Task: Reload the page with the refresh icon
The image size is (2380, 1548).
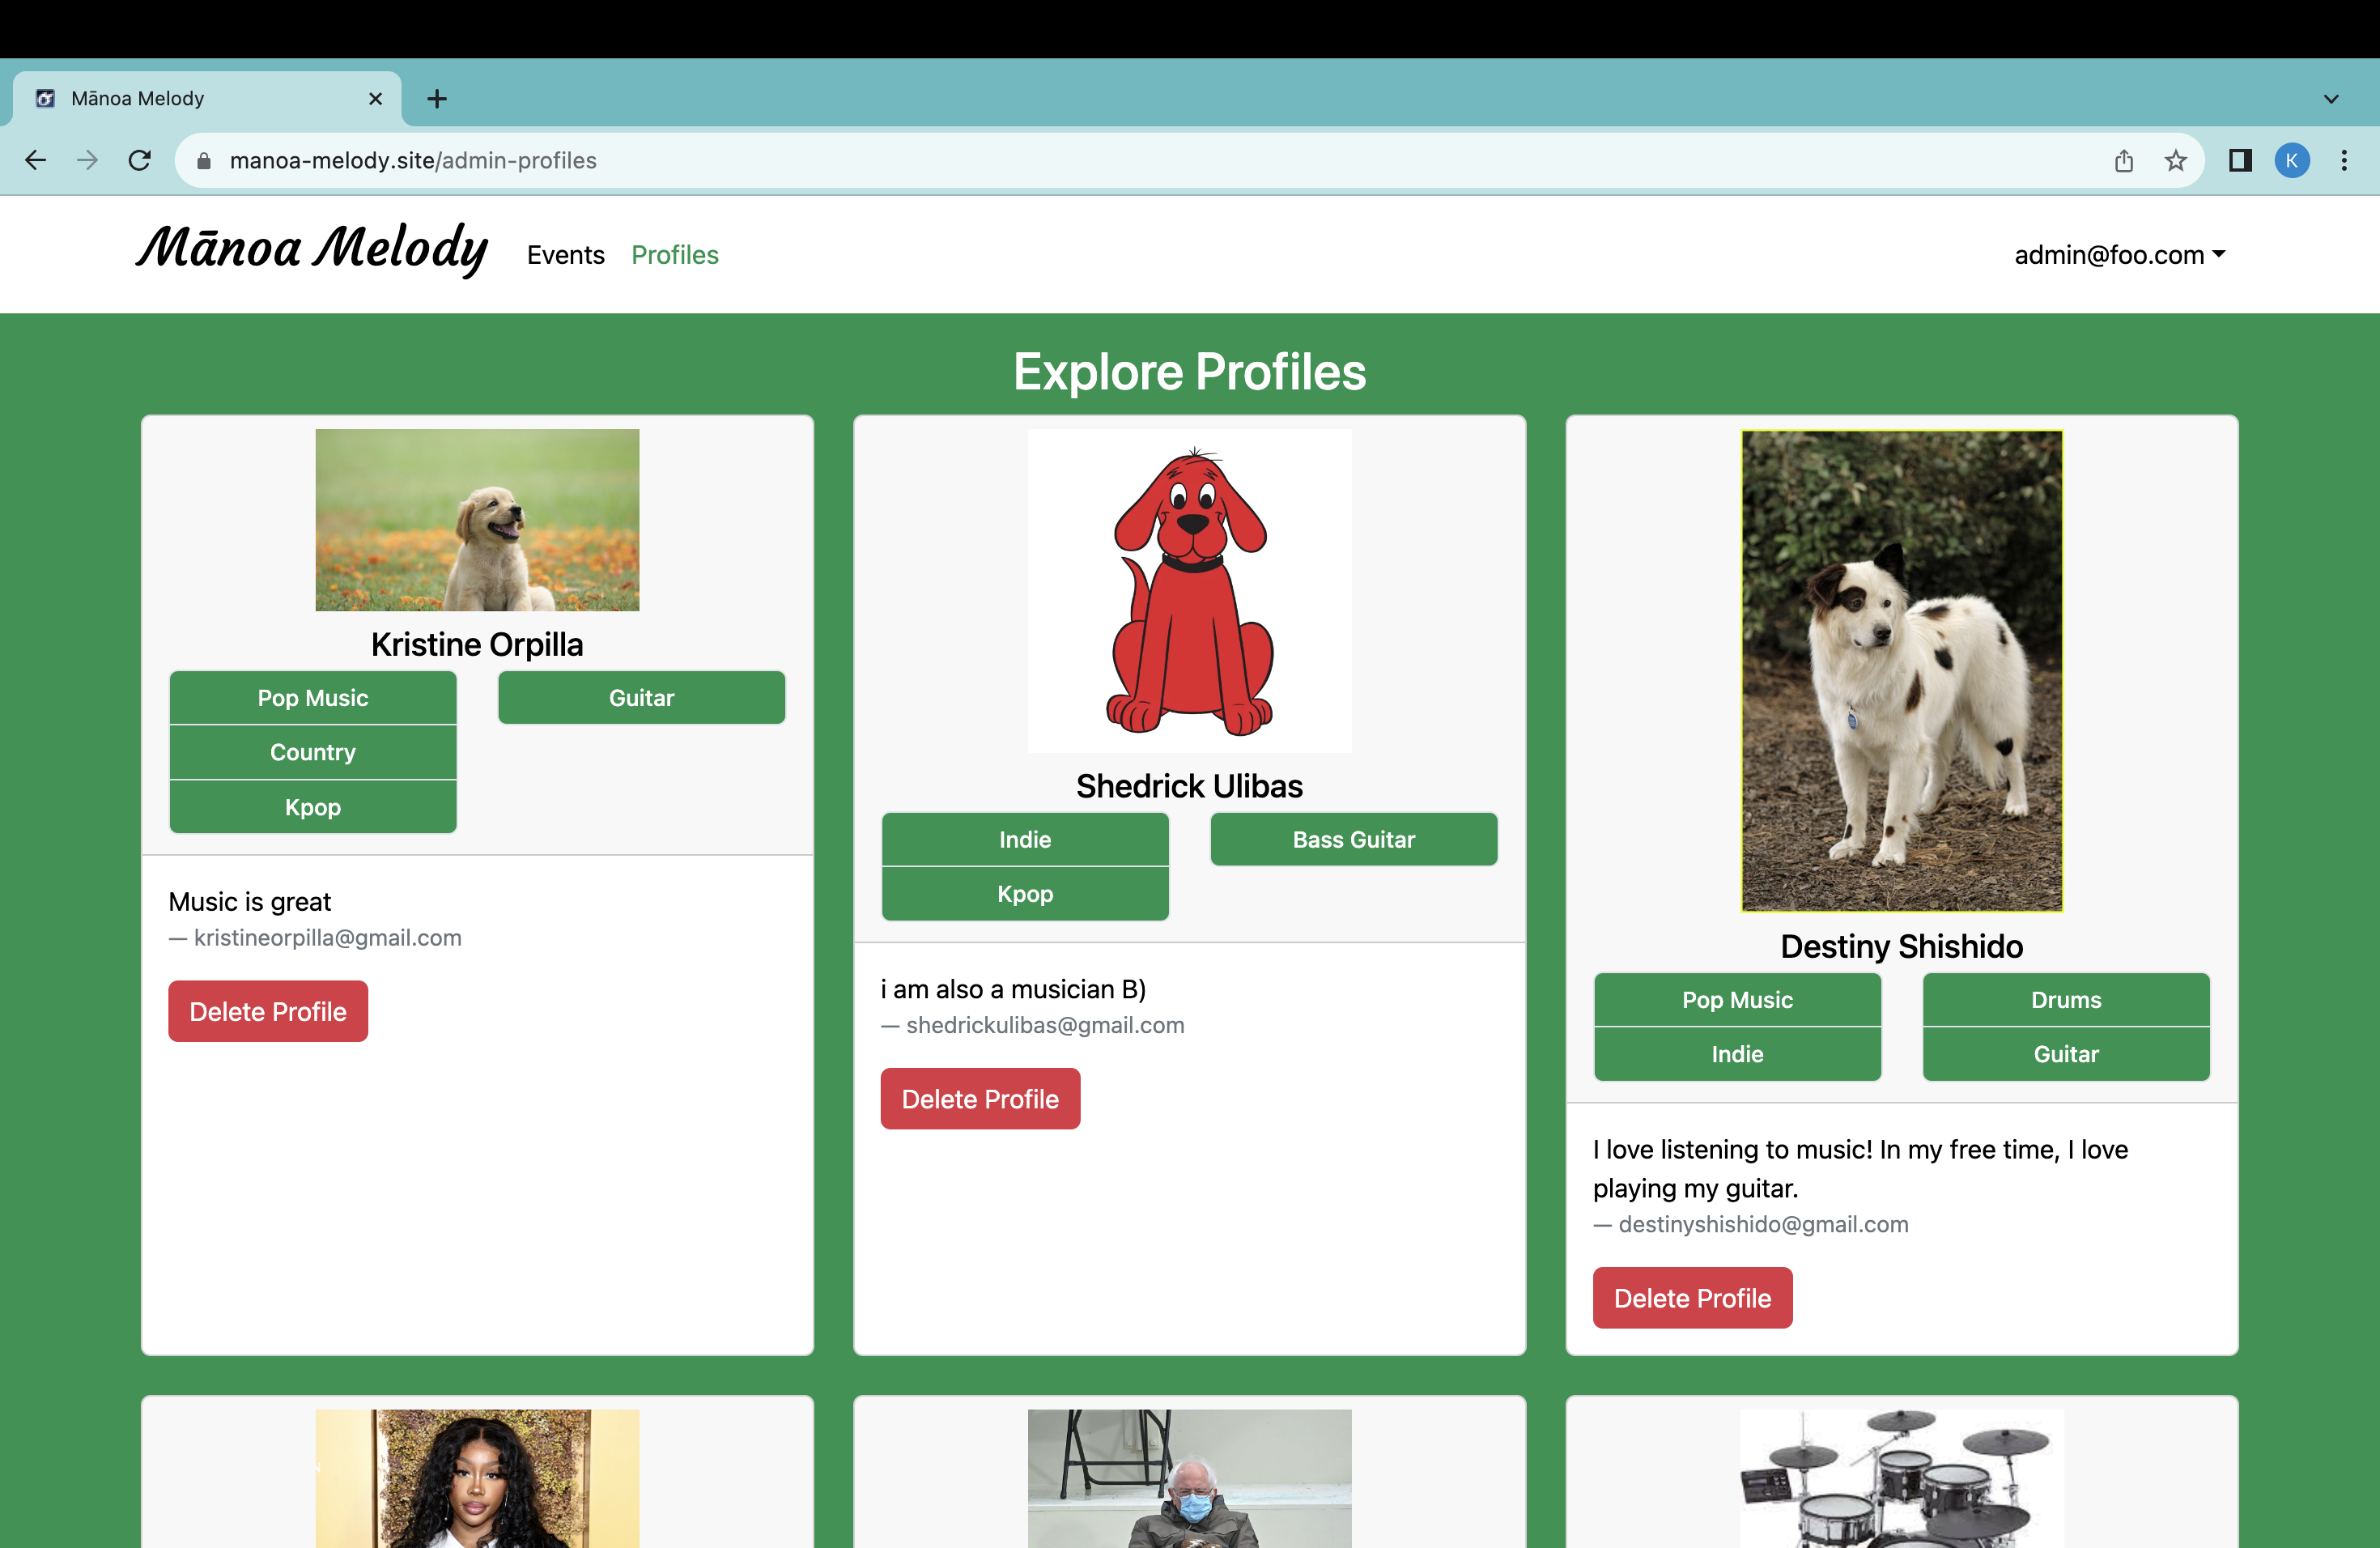Action: [x=140, y=160]
